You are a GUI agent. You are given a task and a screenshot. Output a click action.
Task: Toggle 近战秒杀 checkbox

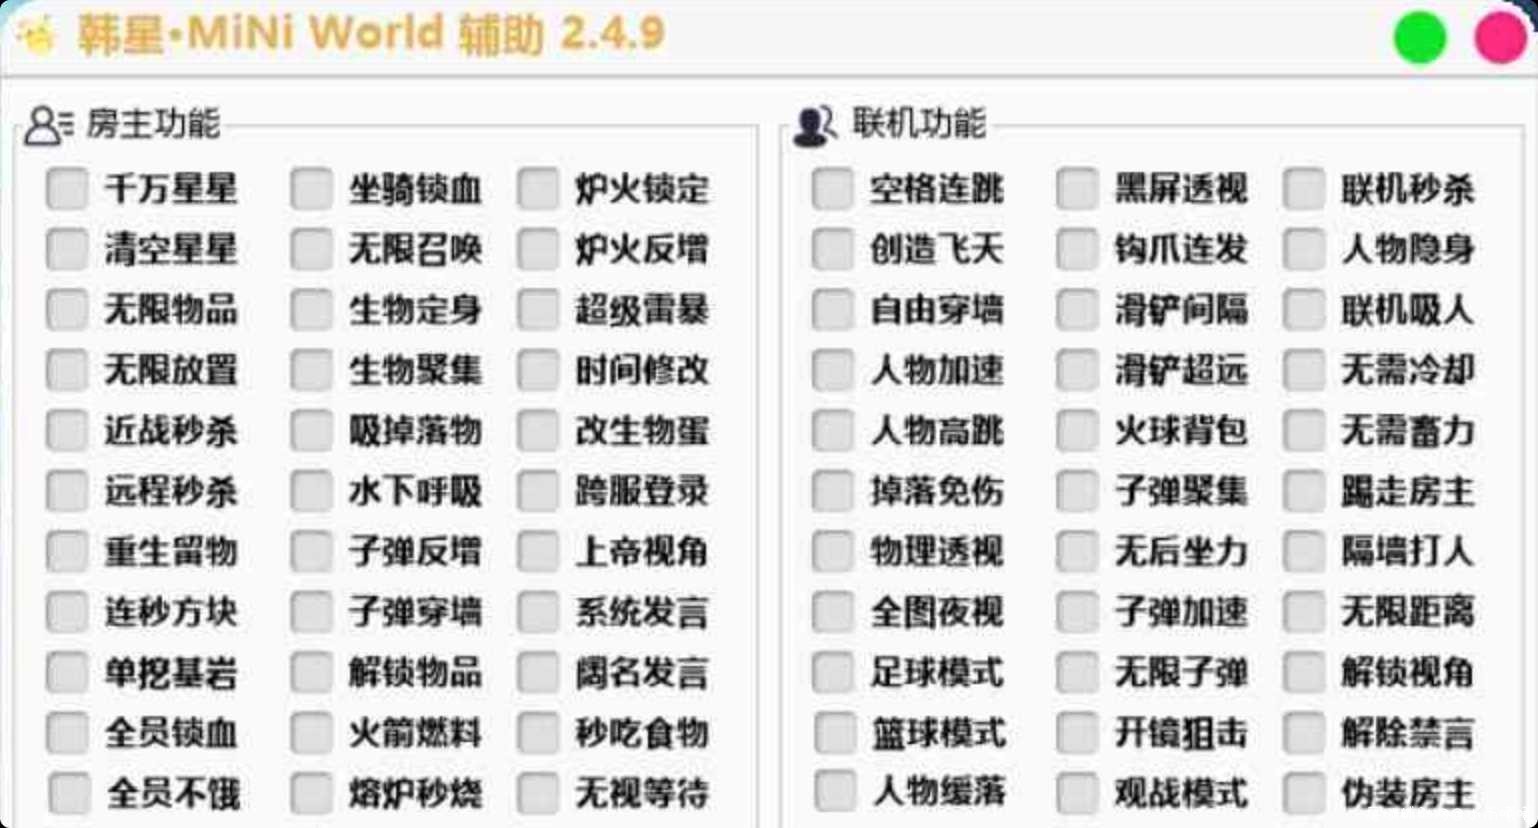click(x=68, y=431)
